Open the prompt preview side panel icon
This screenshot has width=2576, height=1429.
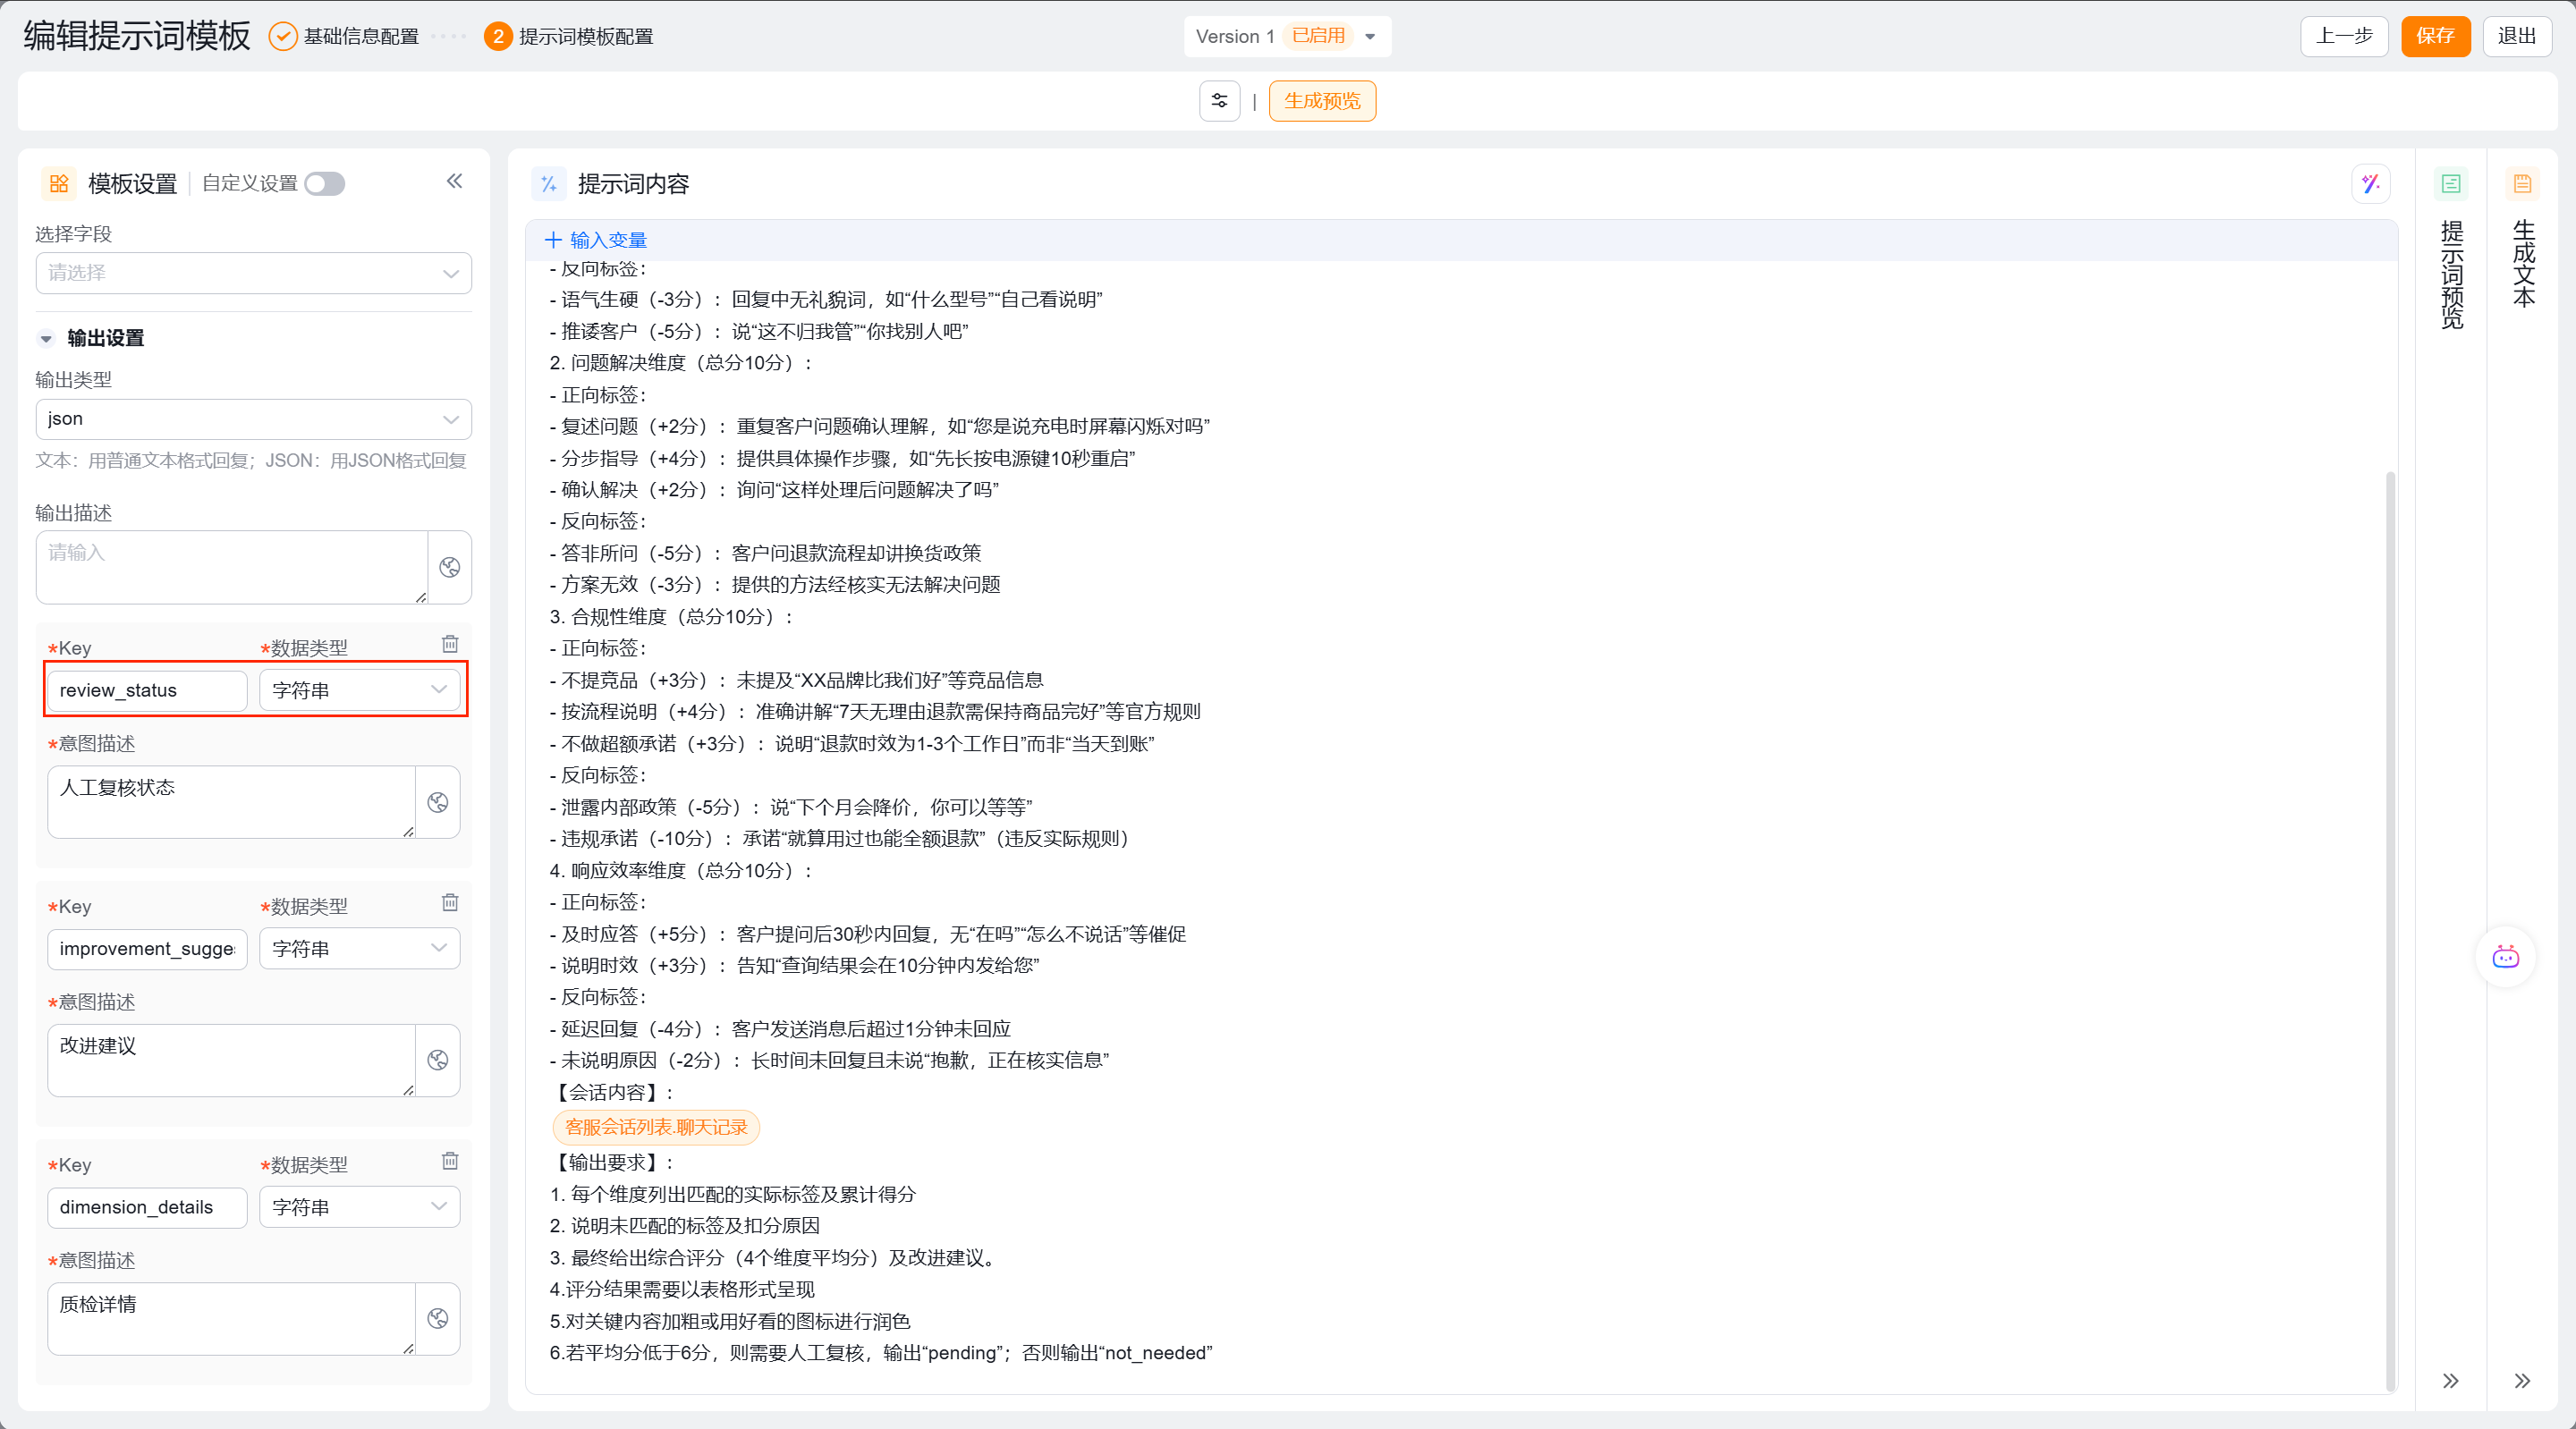(2450, 184)
